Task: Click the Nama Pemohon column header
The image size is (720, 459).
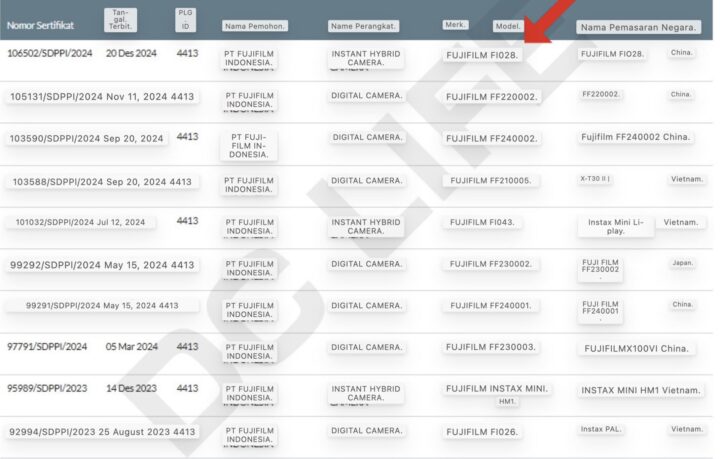Action: coord(255,26)
